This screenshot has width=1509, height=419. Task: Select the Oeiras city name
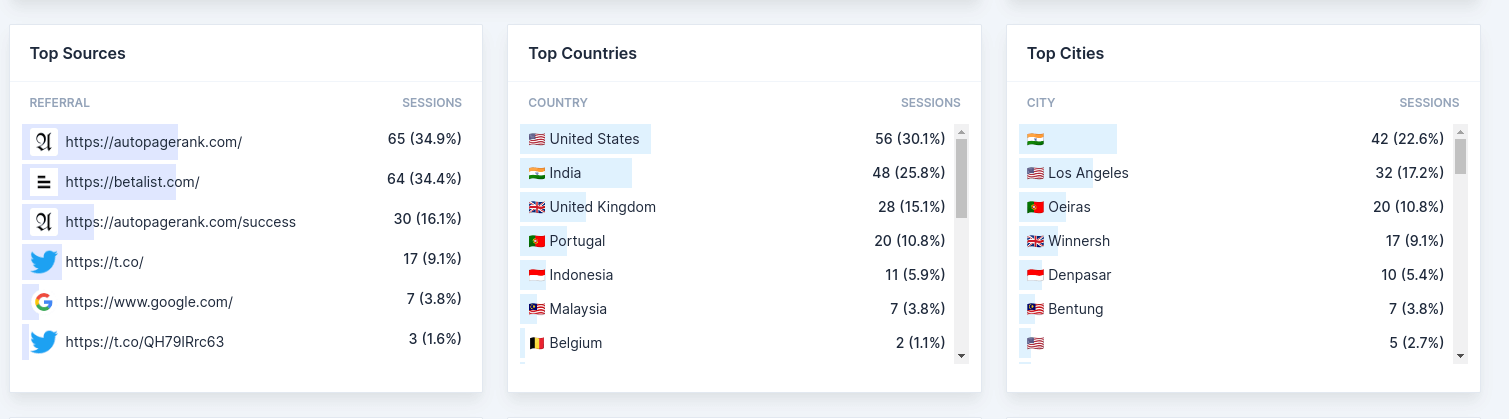point(1069,207)
